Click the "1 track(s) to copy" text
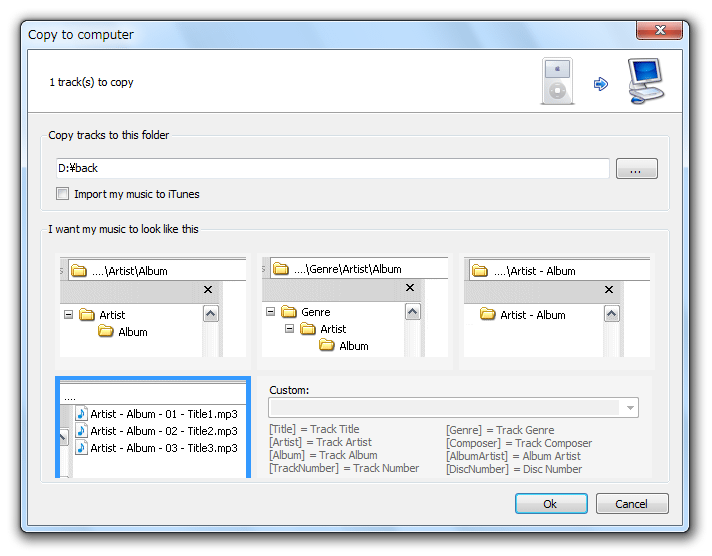712x556 pixels. [91, 82]
